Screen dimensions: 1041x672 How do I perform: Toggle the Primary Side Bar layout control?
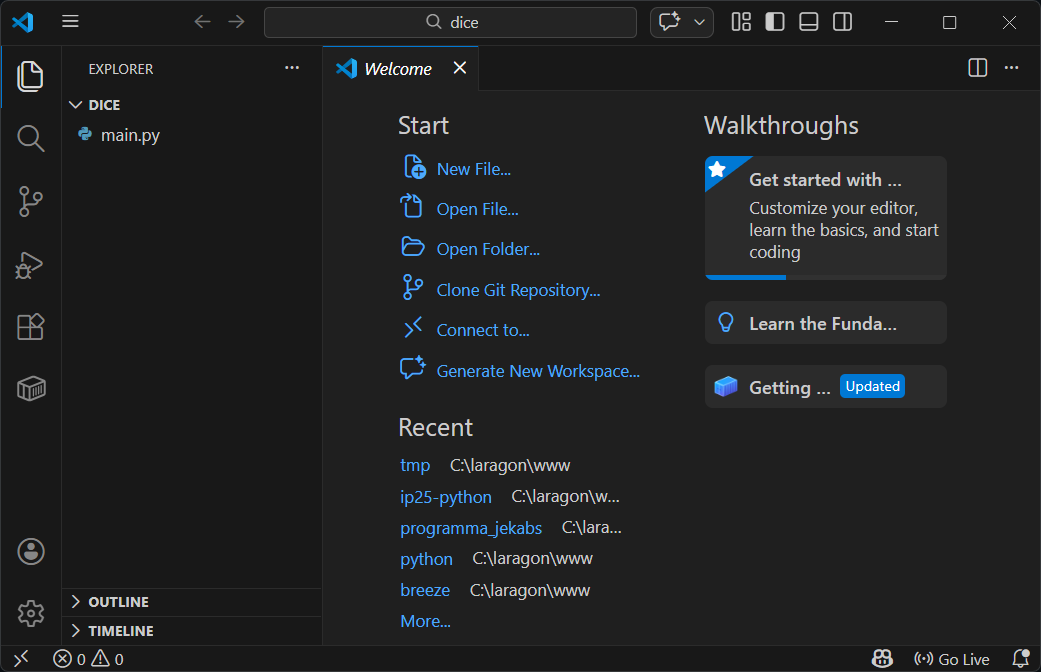pos(775,21)
